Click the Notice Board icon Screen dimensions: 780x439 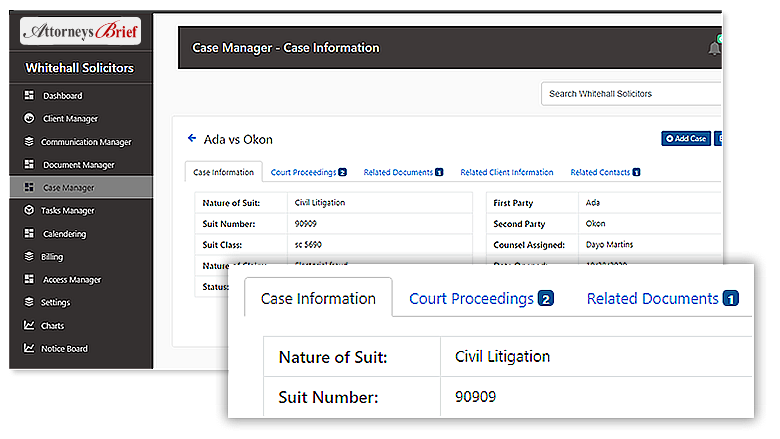coord(30,349)
